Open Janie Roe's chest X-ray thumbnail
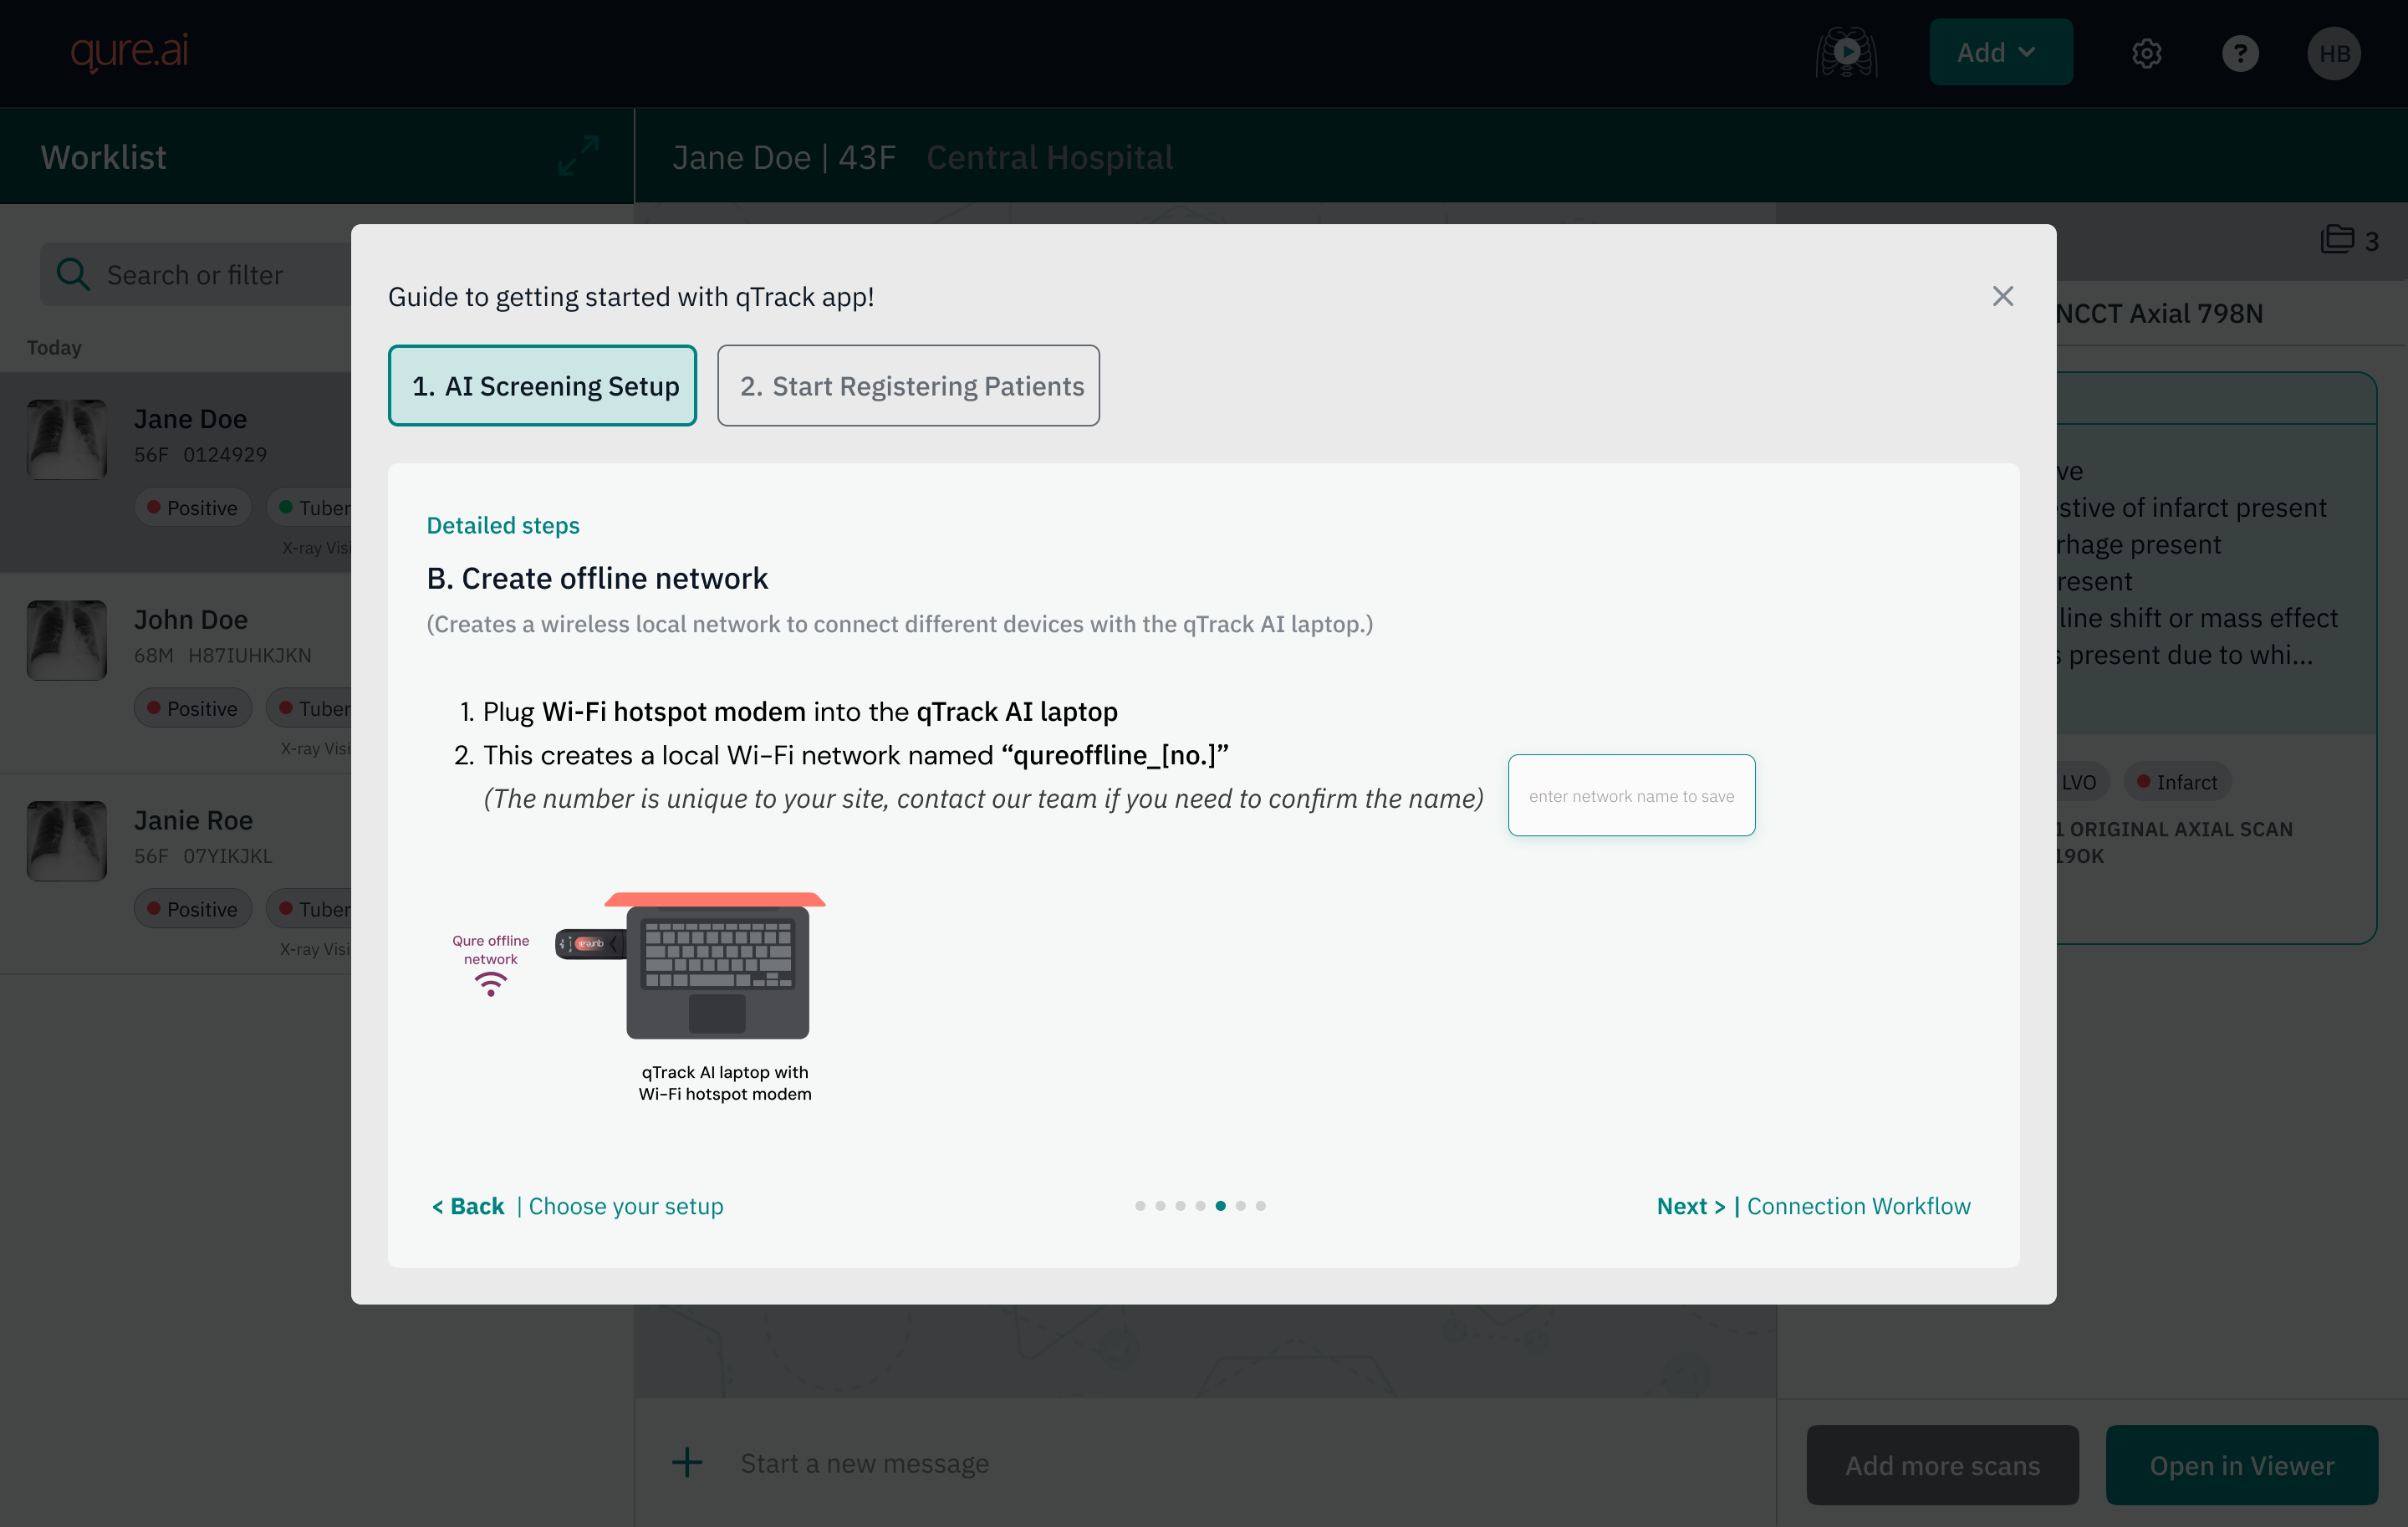Screen dimensions: 2408x1527 [x=66, y=841]
